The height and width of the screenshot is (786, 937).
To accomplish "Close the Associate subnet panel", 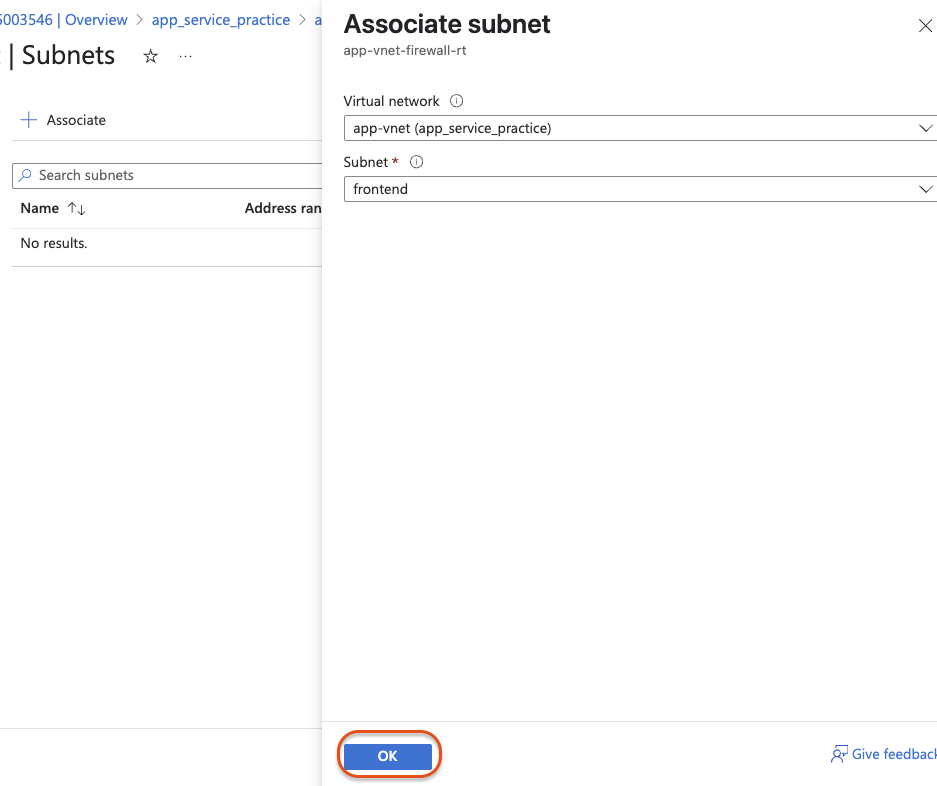I will pyautogui.click(x=925, y=26).
